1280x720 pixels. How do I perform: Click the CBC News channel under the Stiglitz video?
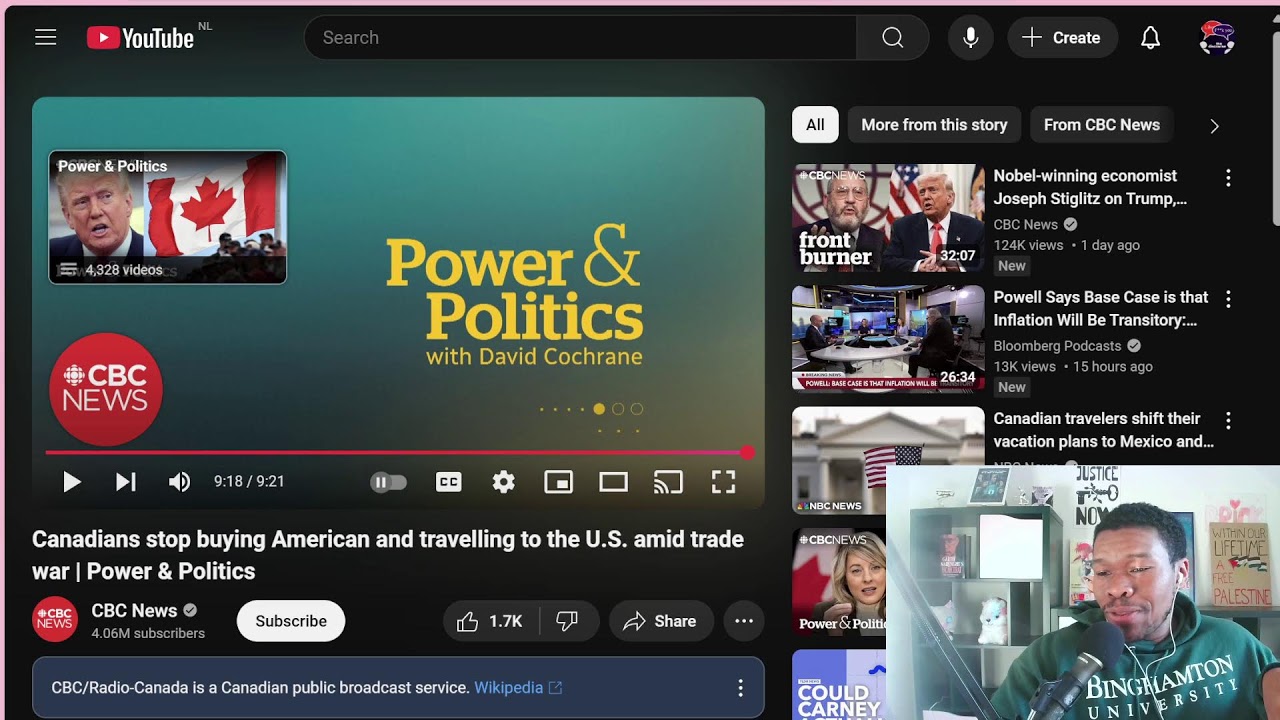1025,225
